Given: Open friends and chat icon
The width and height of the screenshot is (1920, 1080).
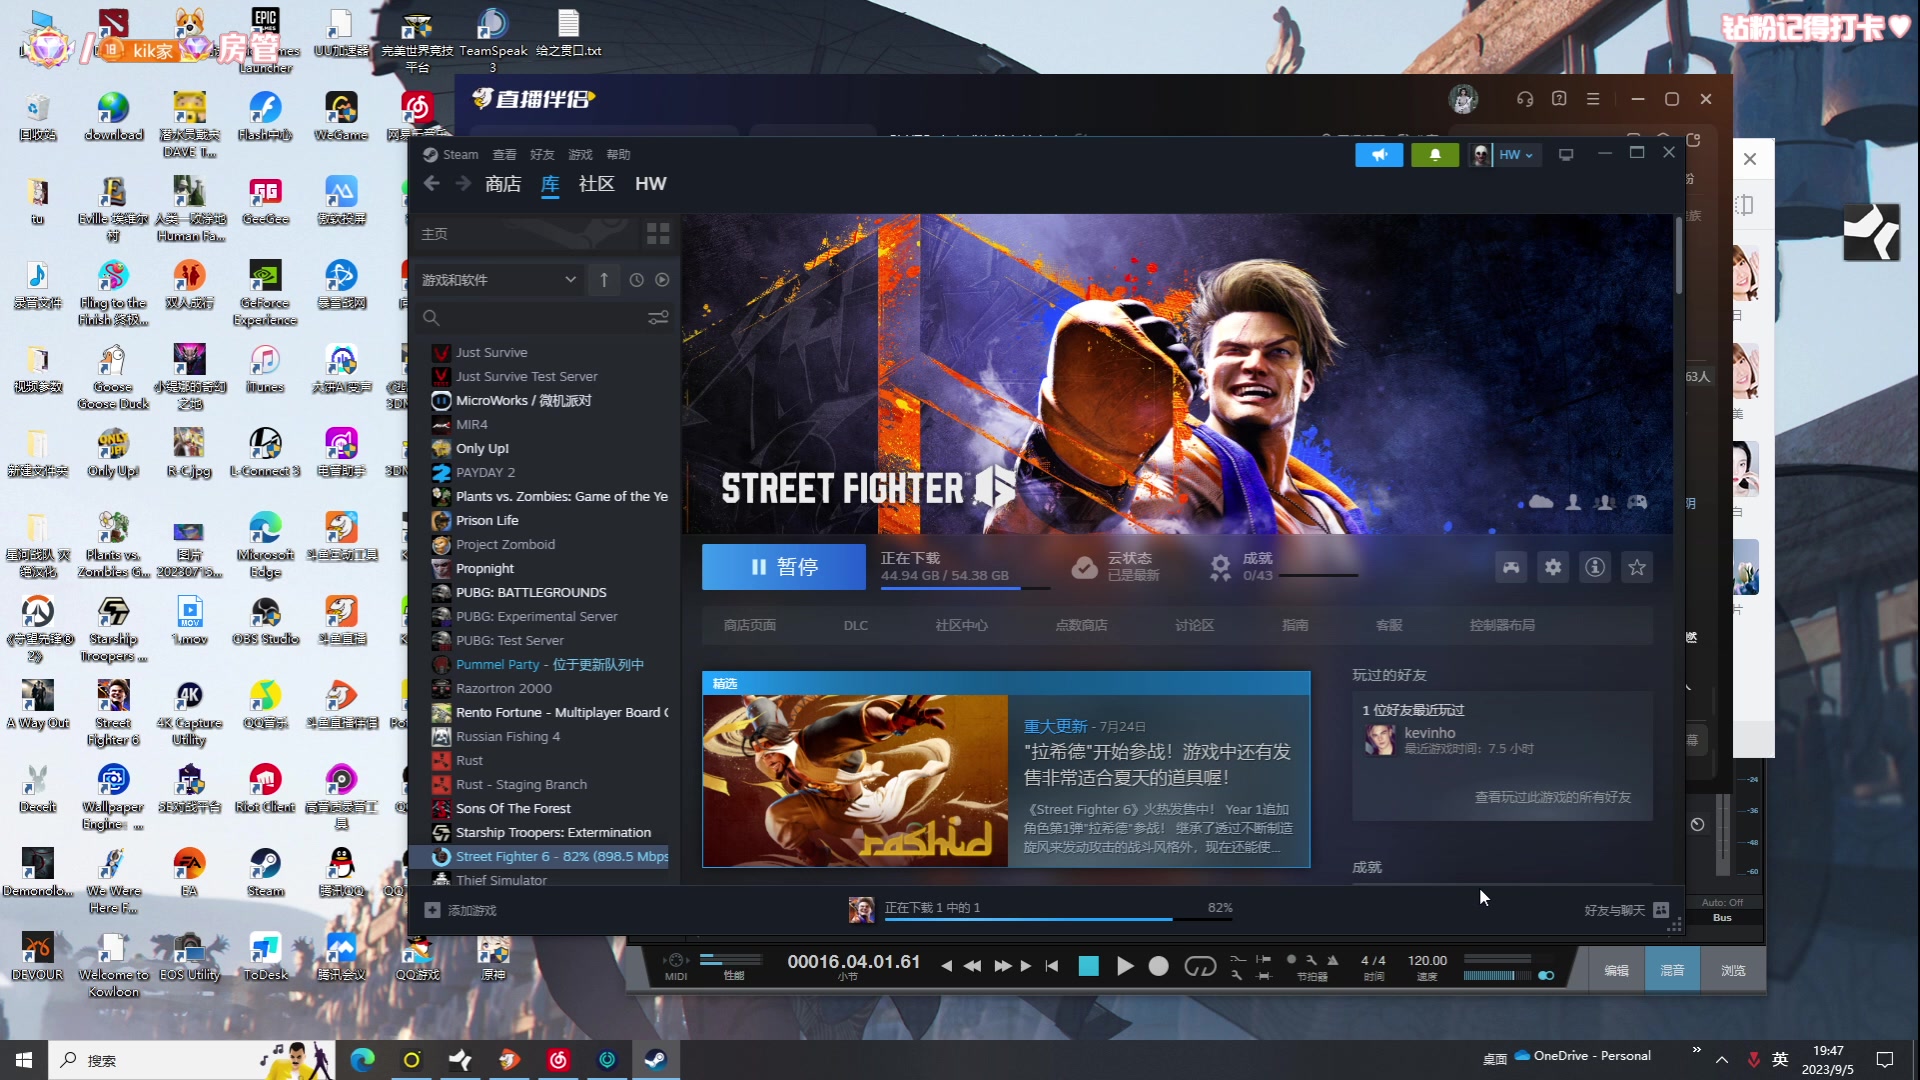Looking at the screenshot, I should tap(1661, 910).
